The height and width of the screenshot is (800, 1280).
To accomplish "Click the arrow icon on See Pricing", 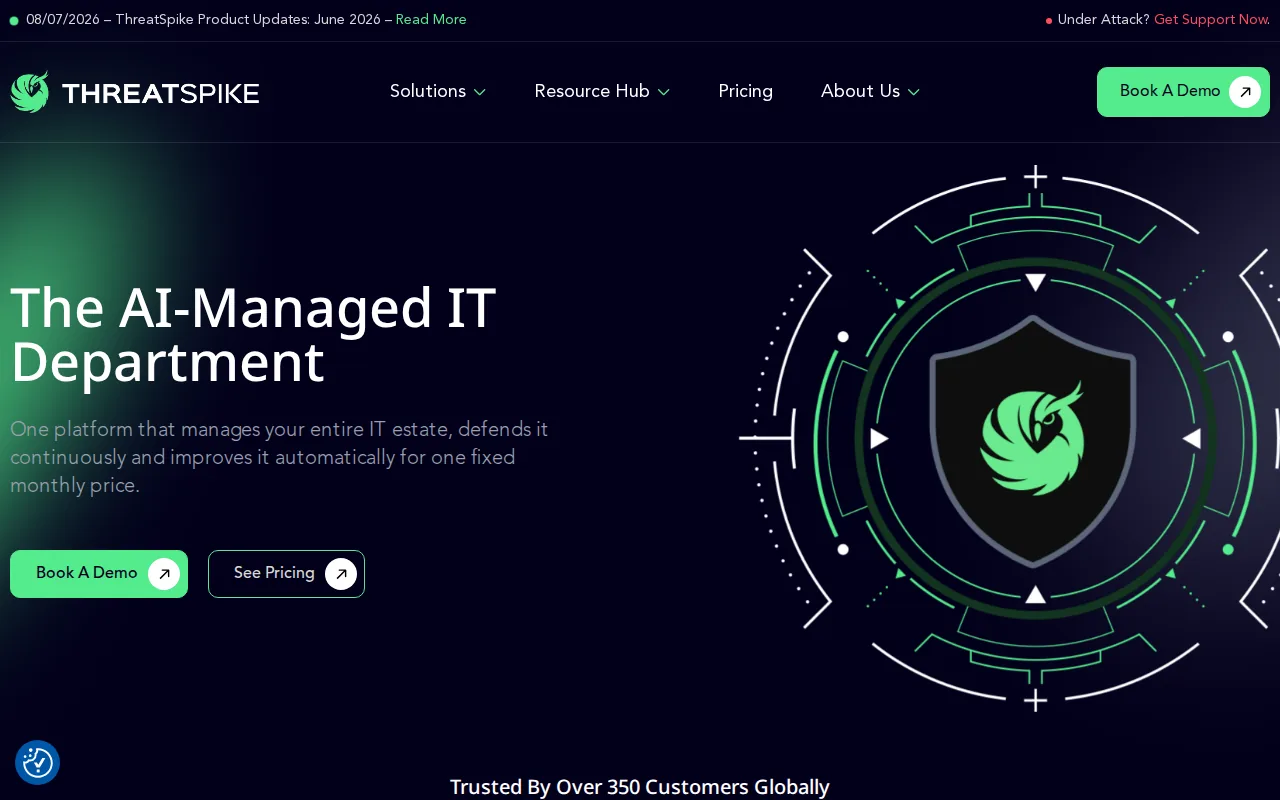I will click(341, 574).
